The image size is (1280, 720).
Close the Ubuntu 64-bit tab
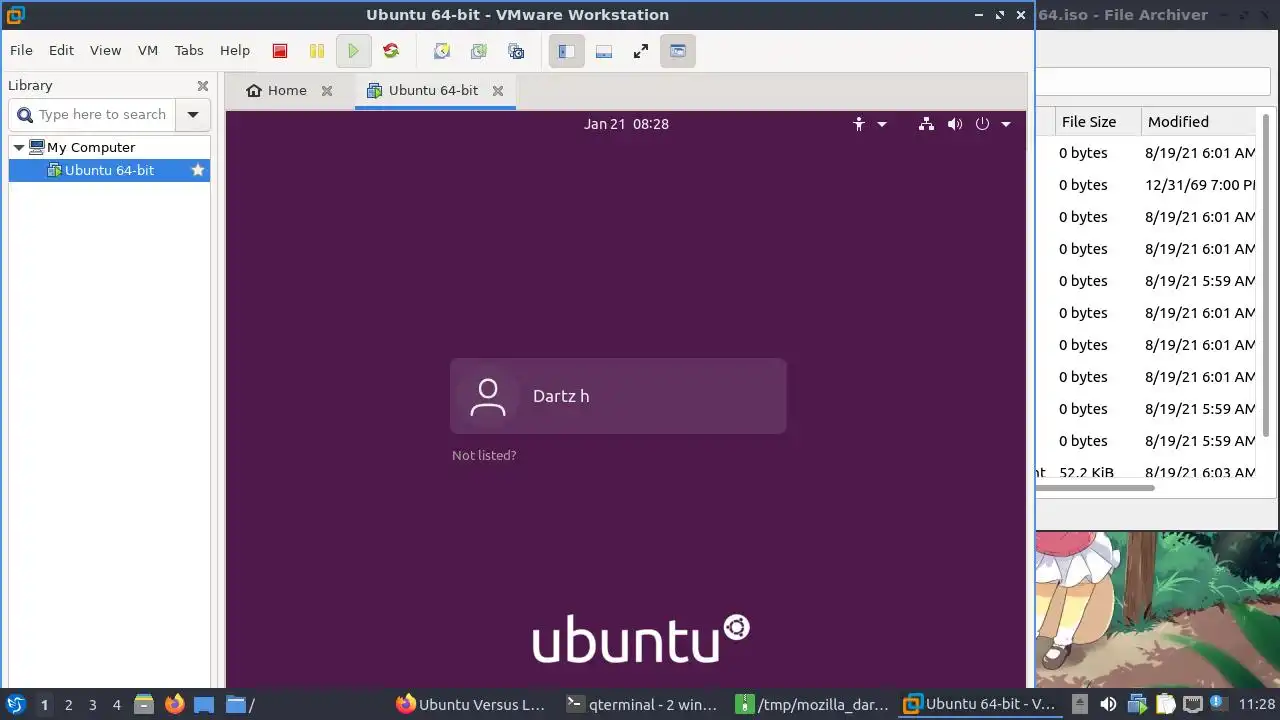(498, 91)
